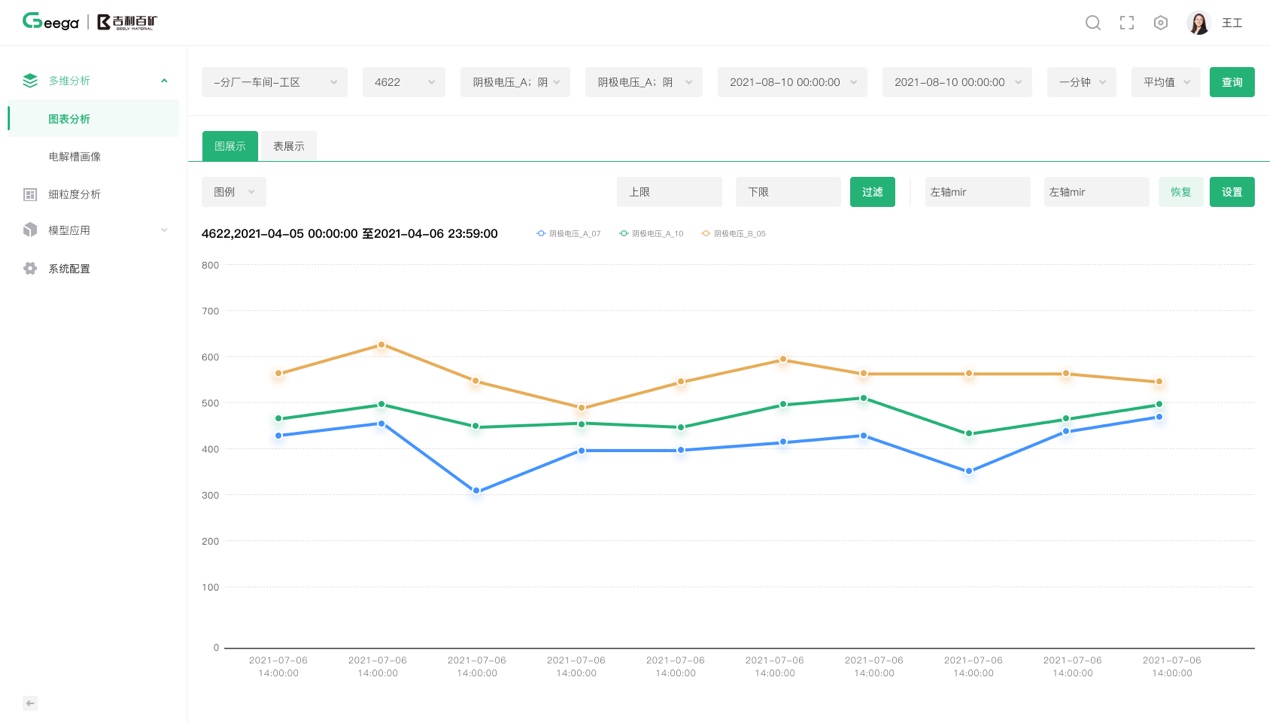This screenshot has height=723, width=1270.
Task: Select 电解槽画像 in the sidebar menu
Action: pyautogui.click(x=75, y=157)
